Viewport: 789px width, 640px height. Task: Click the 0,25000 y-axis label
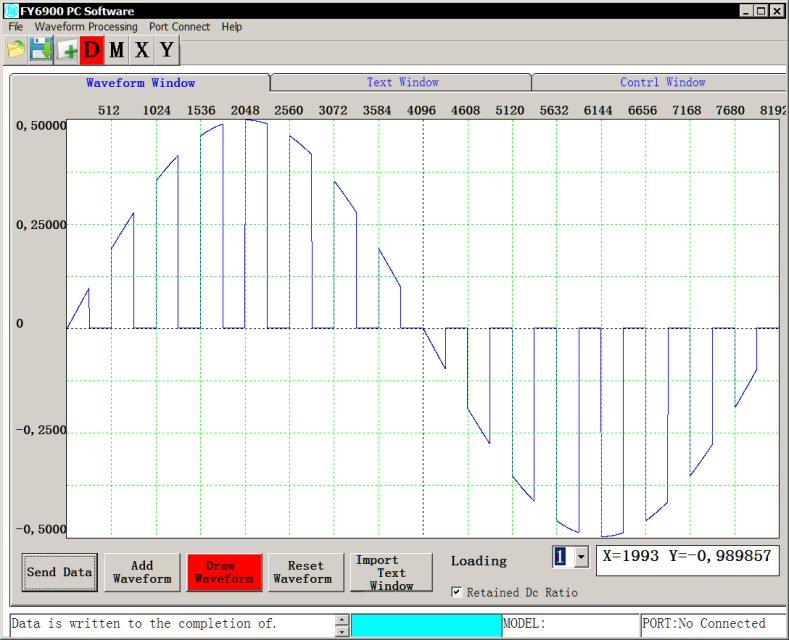pyautogui.click(x=41, y=225)
